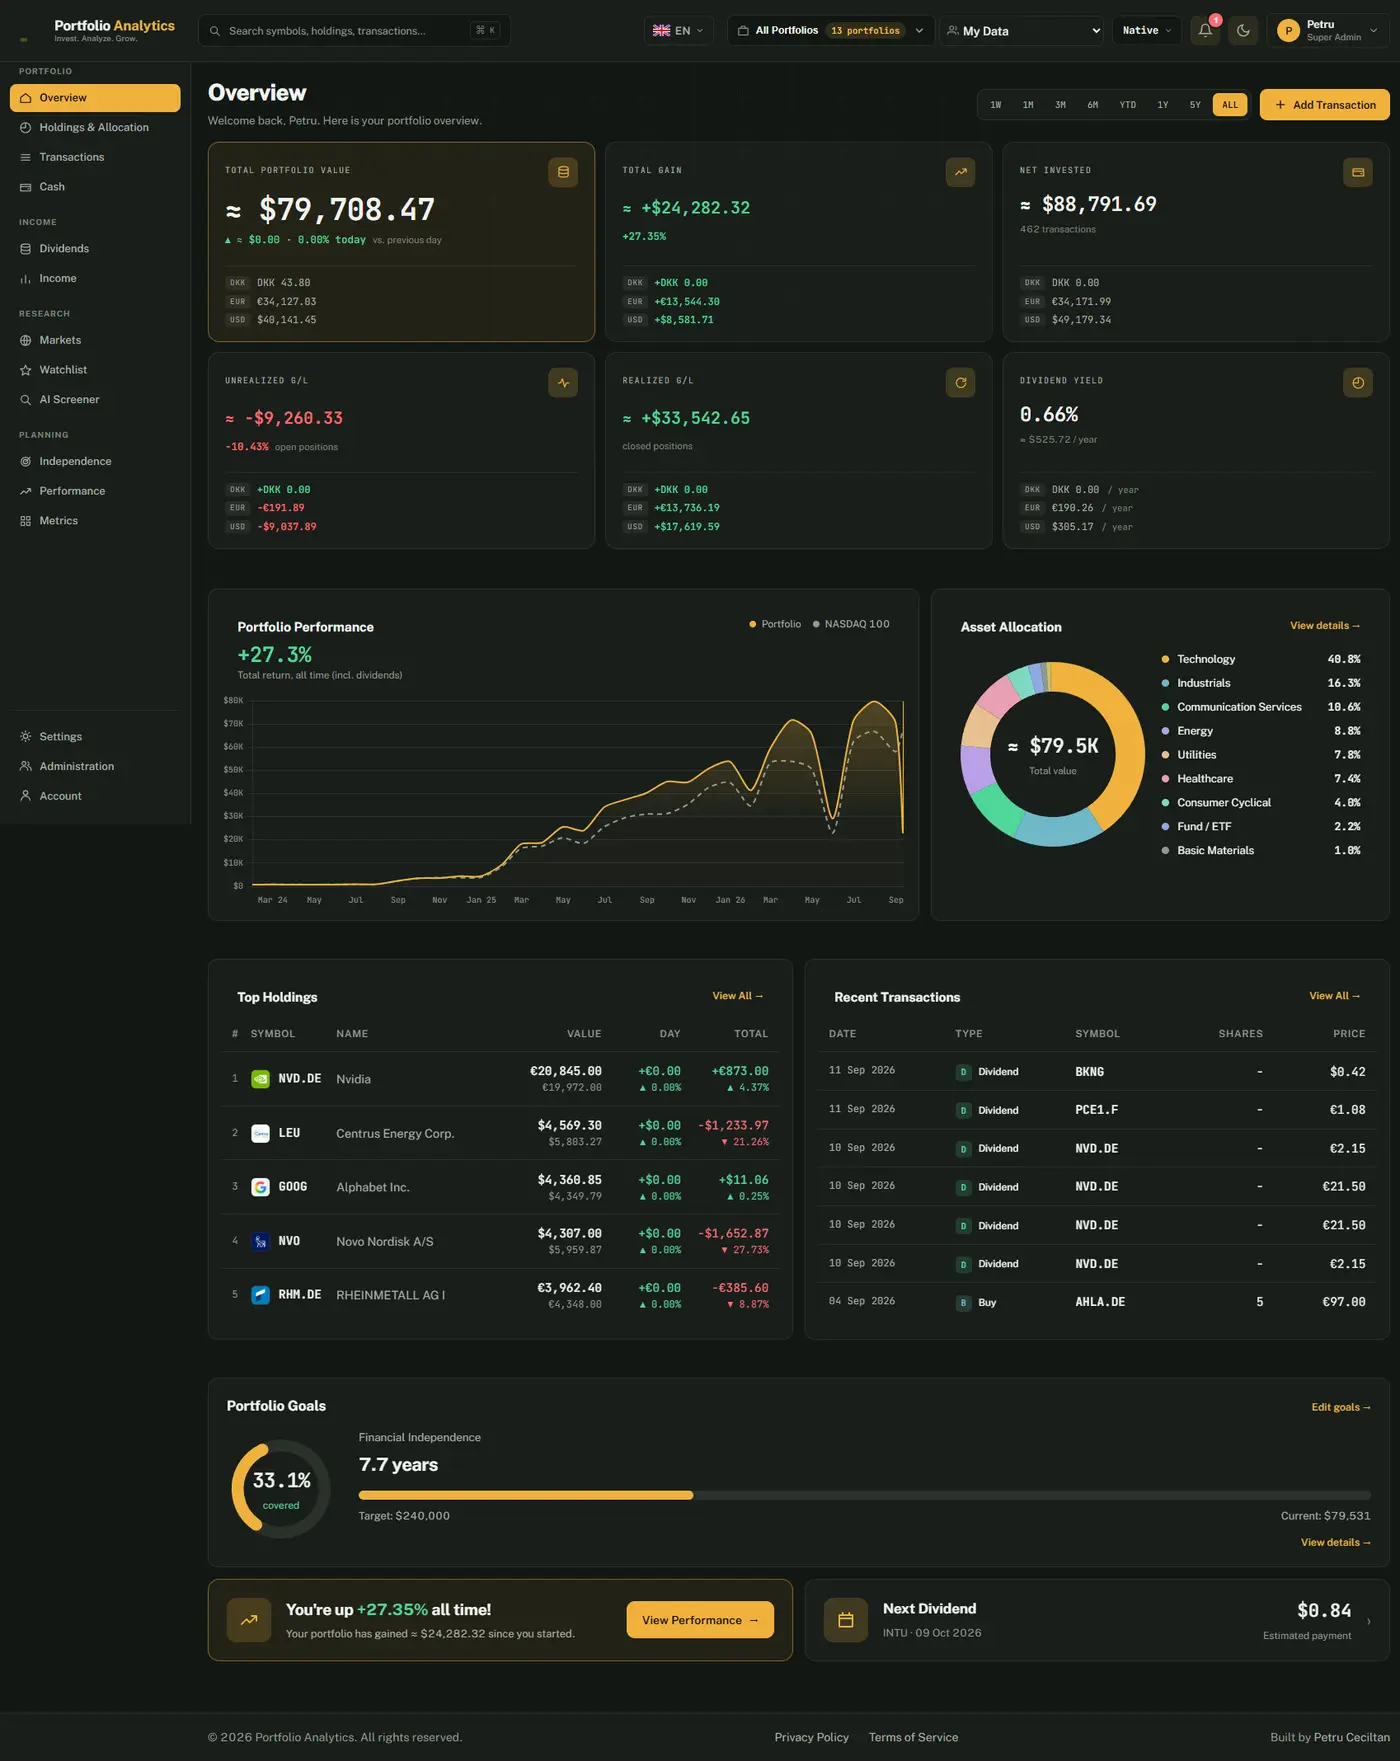Open the EN language dropdown

[678, 31]
